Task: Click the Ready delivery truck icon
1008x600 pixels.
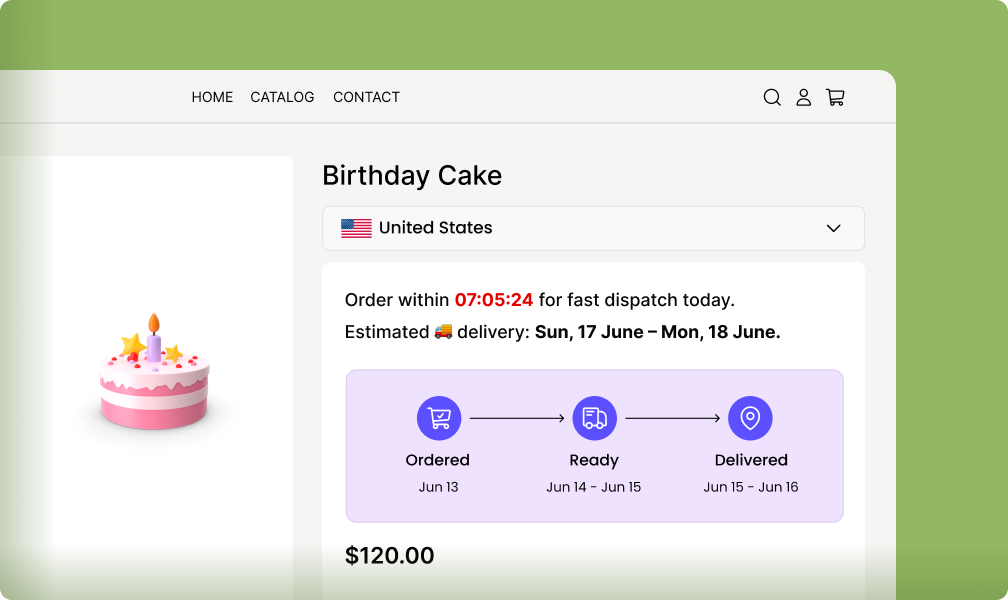Action: (x=594, y=417)
